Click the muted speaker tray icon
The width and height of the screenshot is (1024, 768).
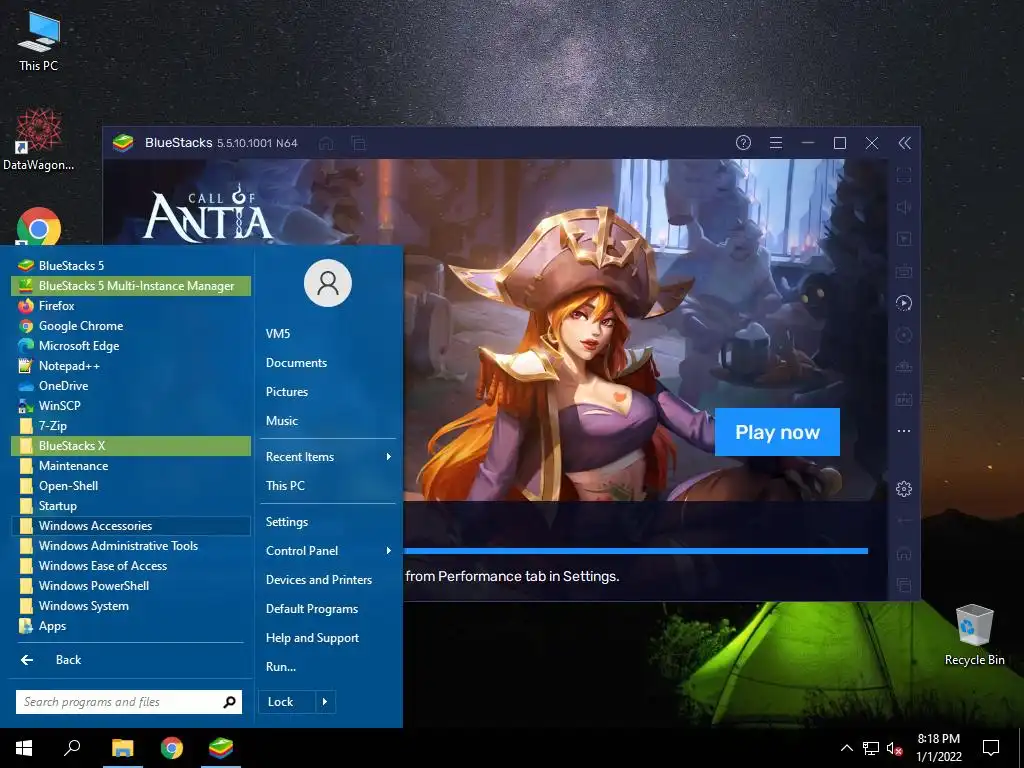point(895,748)
